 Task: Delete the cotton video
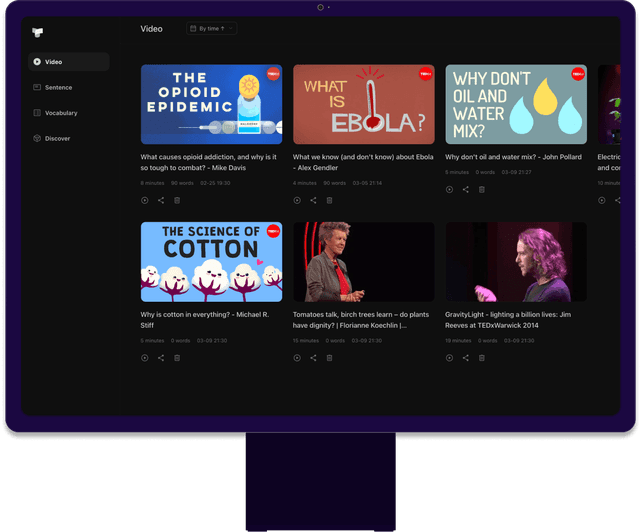[177, 357]
